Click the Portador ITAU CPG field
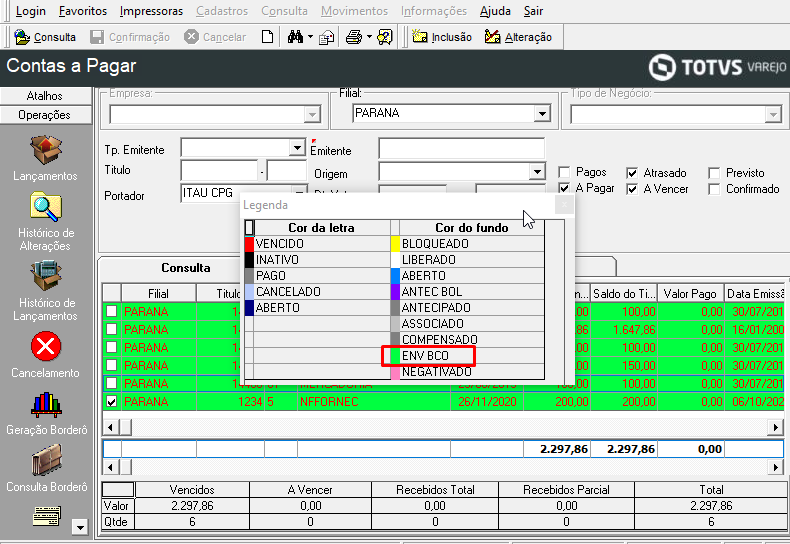The height and width of the screenshot is (544, 790). [x=237, y=193]
